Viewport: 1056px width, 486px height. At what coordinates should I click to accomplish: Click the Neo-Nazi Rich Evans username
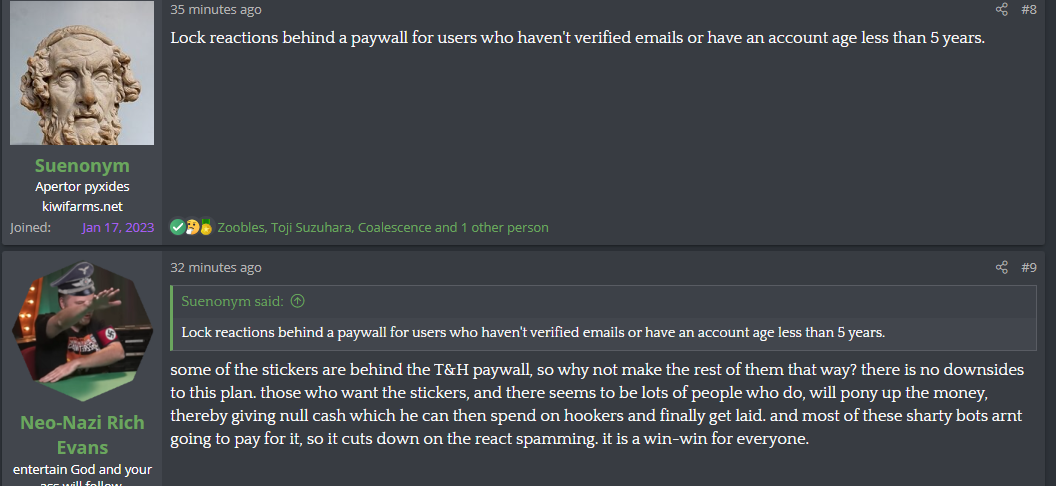coord(82,435)
